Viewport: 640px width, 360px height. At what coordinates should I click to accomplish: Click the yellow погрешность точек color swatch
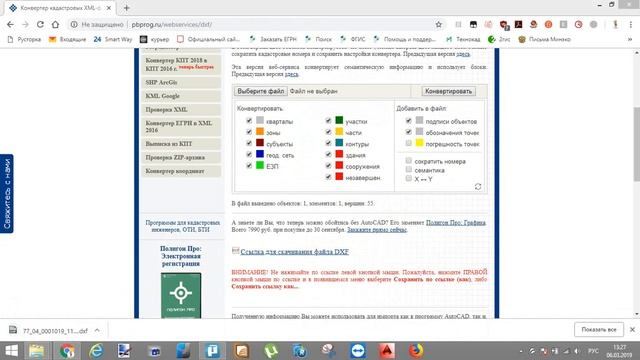click(x=419, y=143)
